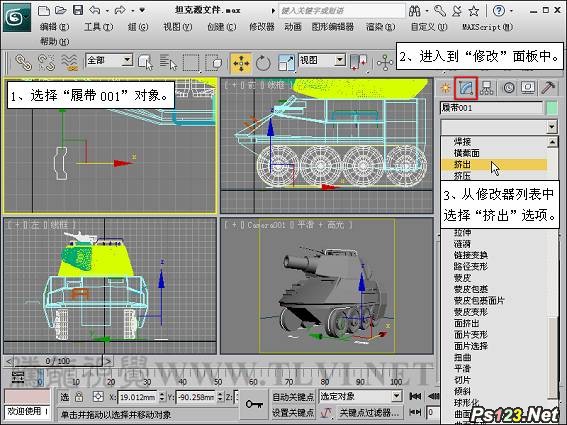This screenshot has height=425, width=567.
Task: Click the Favorites star icon
Action: click(x=474, y=11)
